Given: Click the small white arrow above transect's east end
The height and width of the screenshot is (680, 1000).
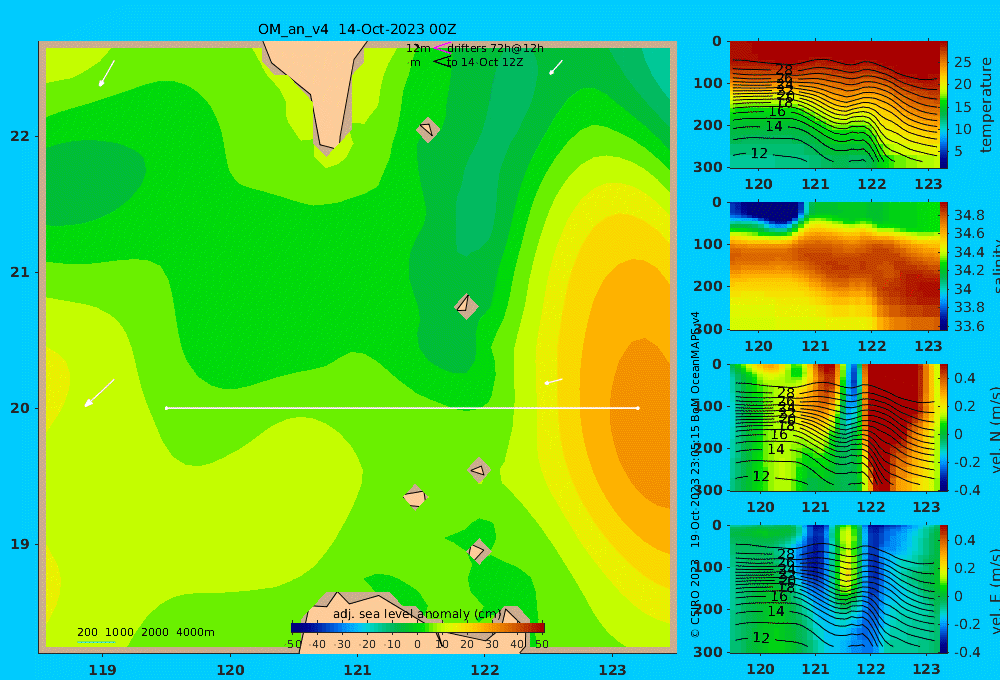Looking at the screenshot, I should pos(554,381).
